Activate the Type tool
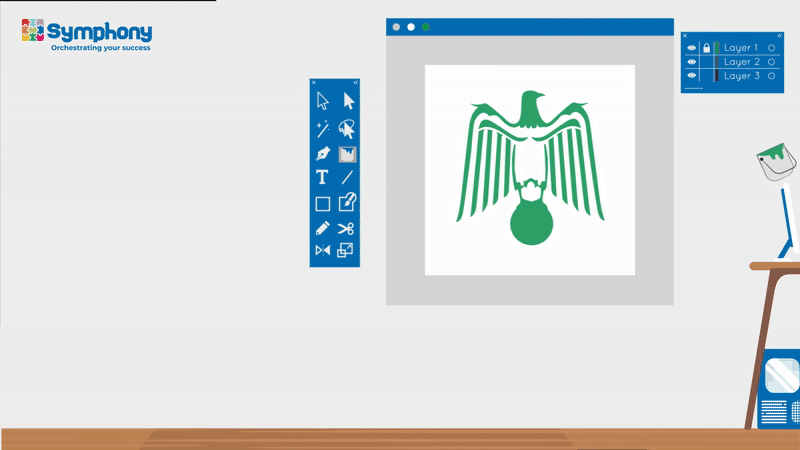 click(x=322, y=178)
